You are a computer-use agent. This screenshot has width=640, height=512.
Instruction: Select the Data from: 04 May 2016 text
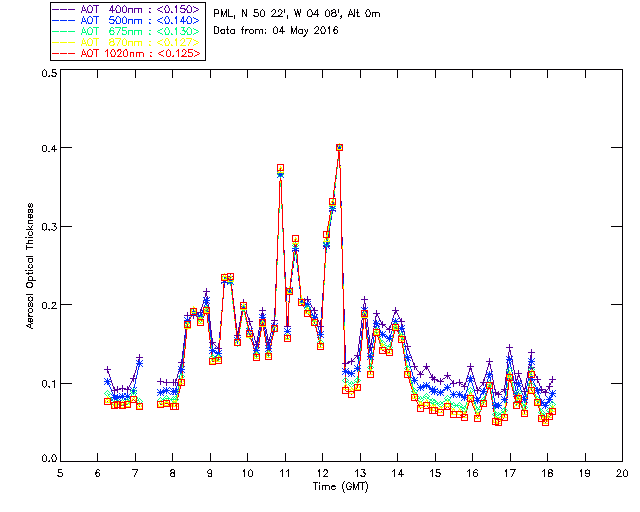(276, 31)
